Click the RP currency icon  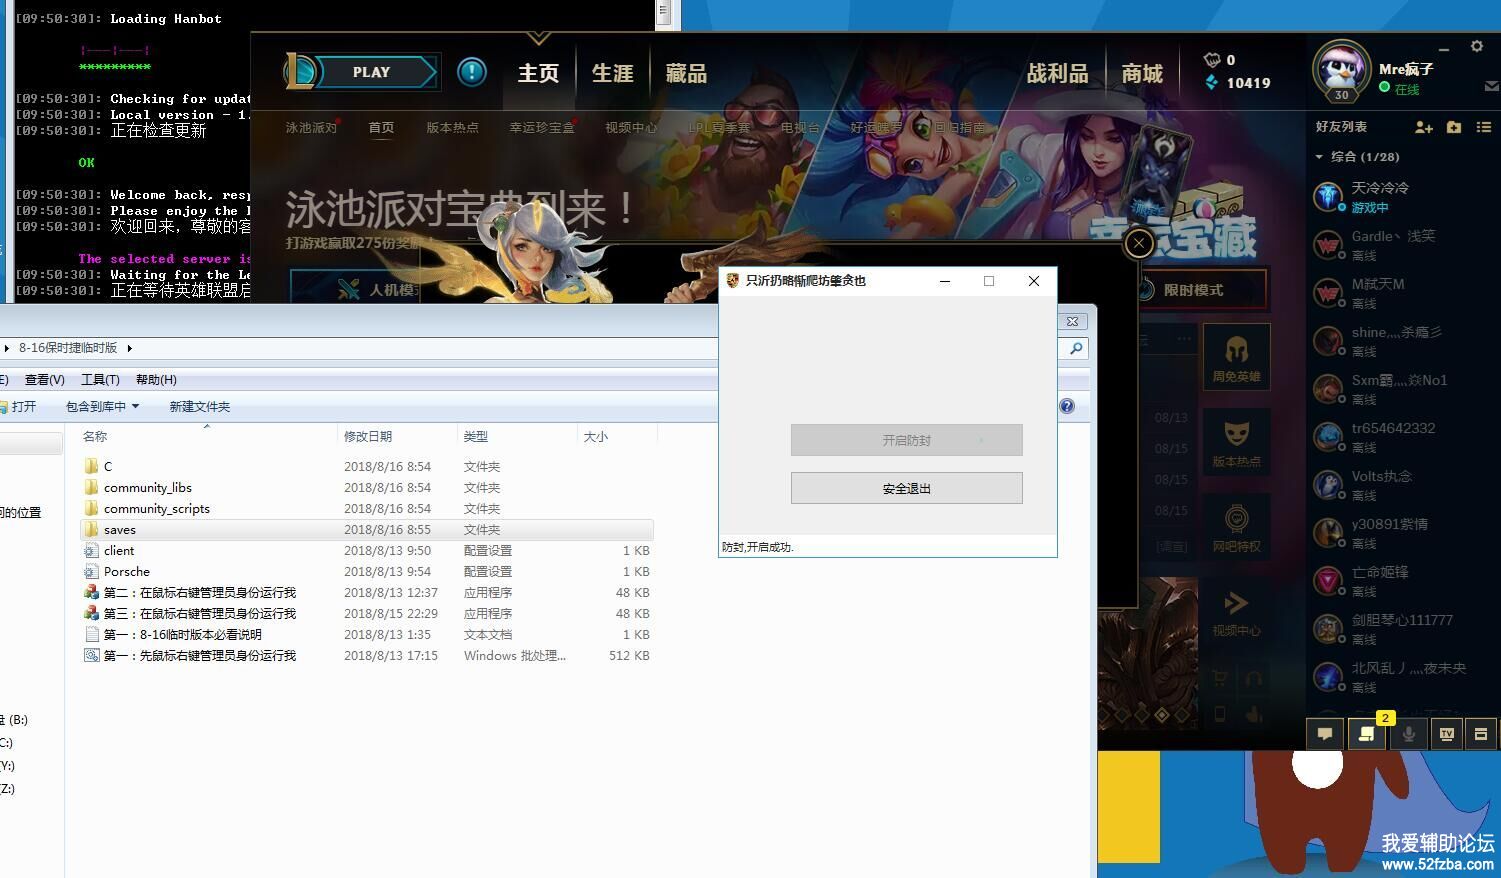[x=1212, y=59]
